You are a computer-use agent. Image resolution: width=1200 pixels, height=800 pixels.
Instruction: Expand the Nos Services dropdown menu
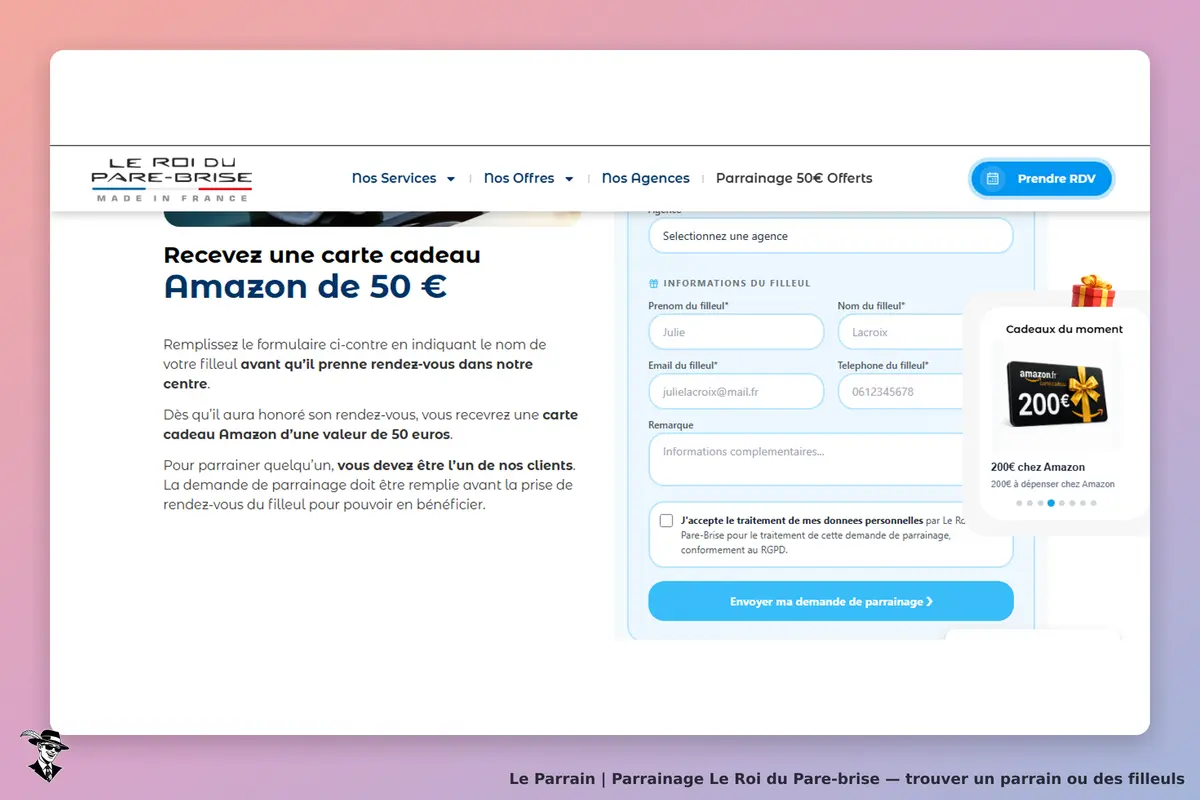point(403,178)
